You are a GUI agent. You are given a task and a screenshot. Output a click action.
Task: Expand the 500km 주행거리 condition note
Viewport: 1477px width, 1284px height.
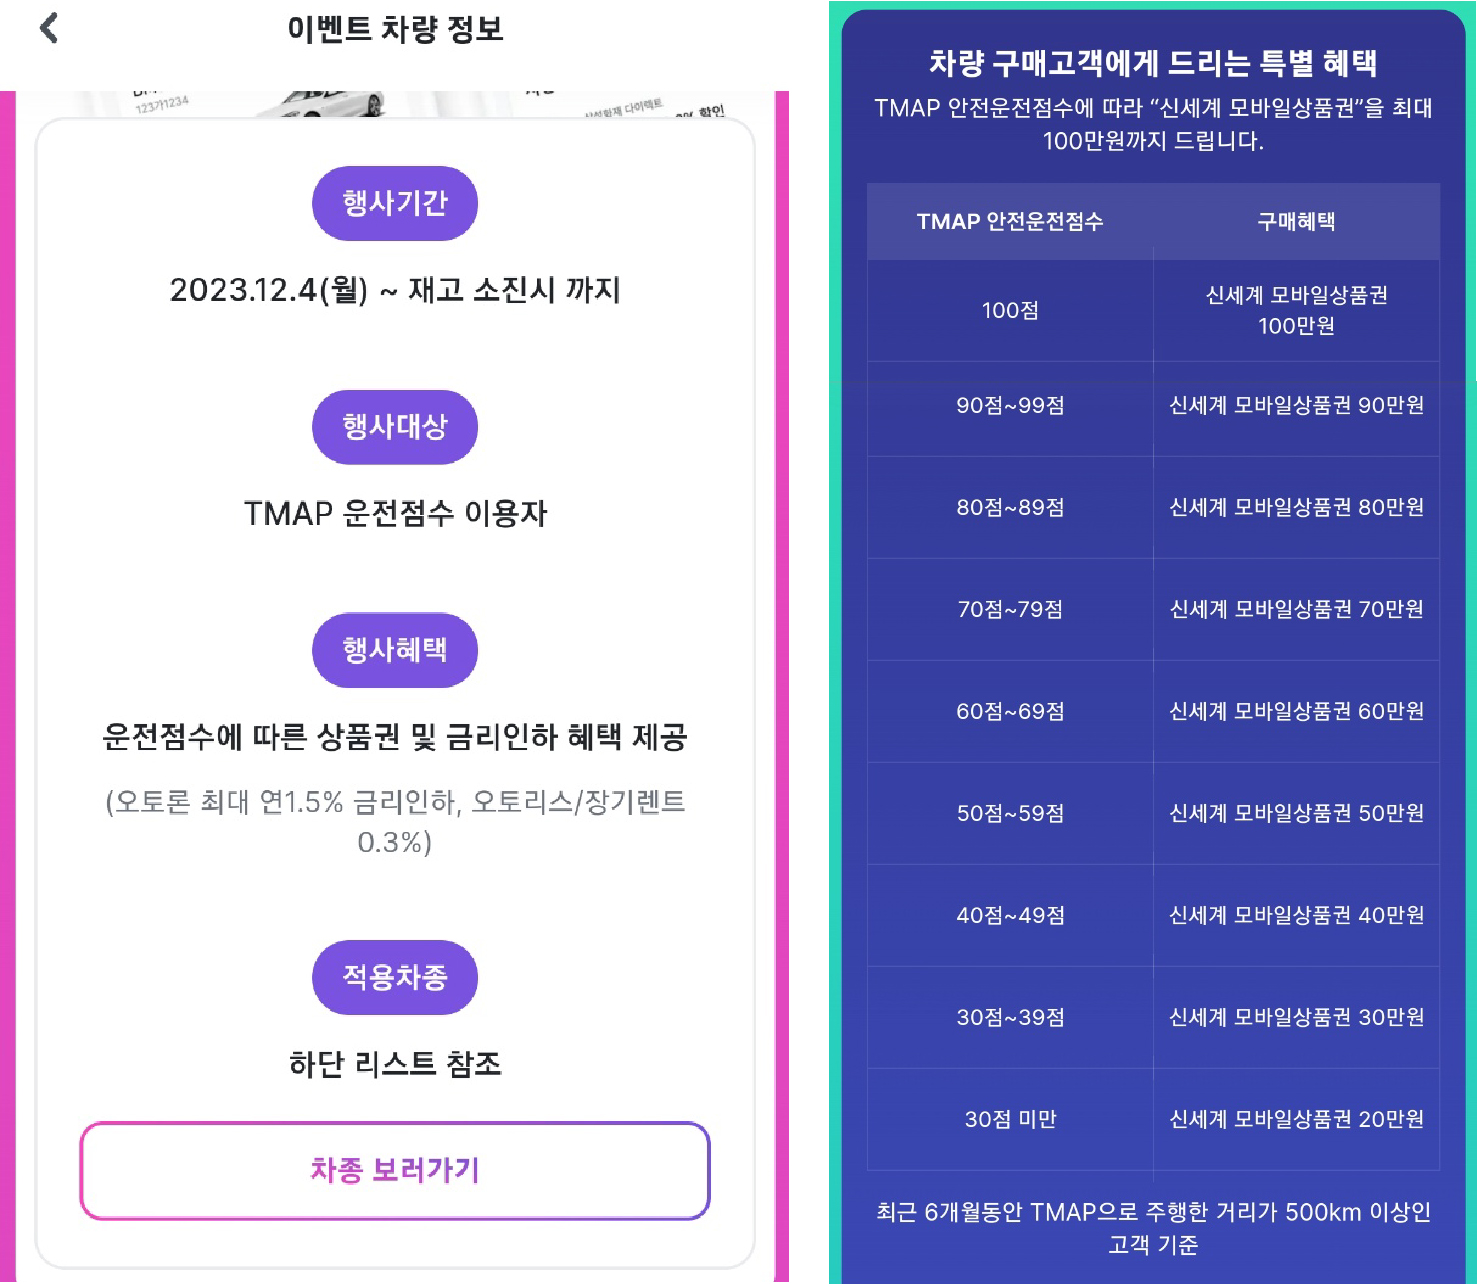(x=1154, y=1228)
